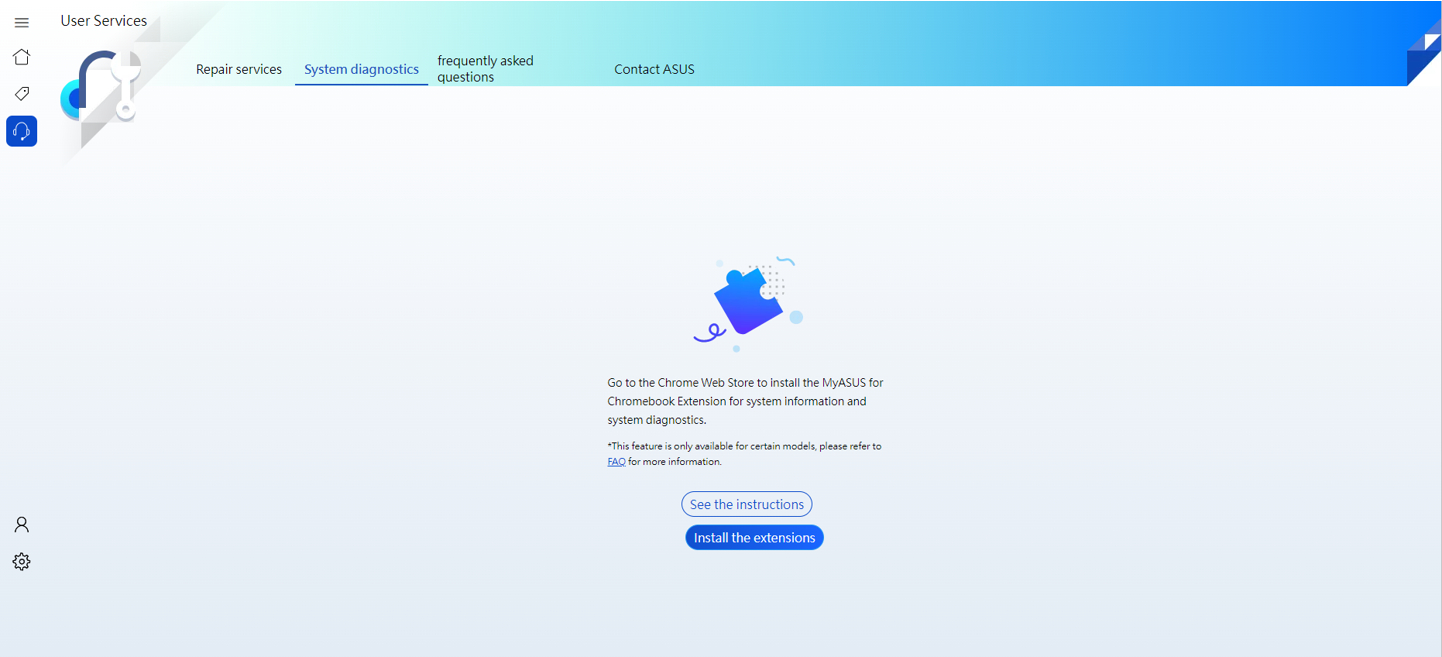The width and height of the screenshot is (1442, 657).
Task: Open the deals tag icon
Action: pos(21,94)
